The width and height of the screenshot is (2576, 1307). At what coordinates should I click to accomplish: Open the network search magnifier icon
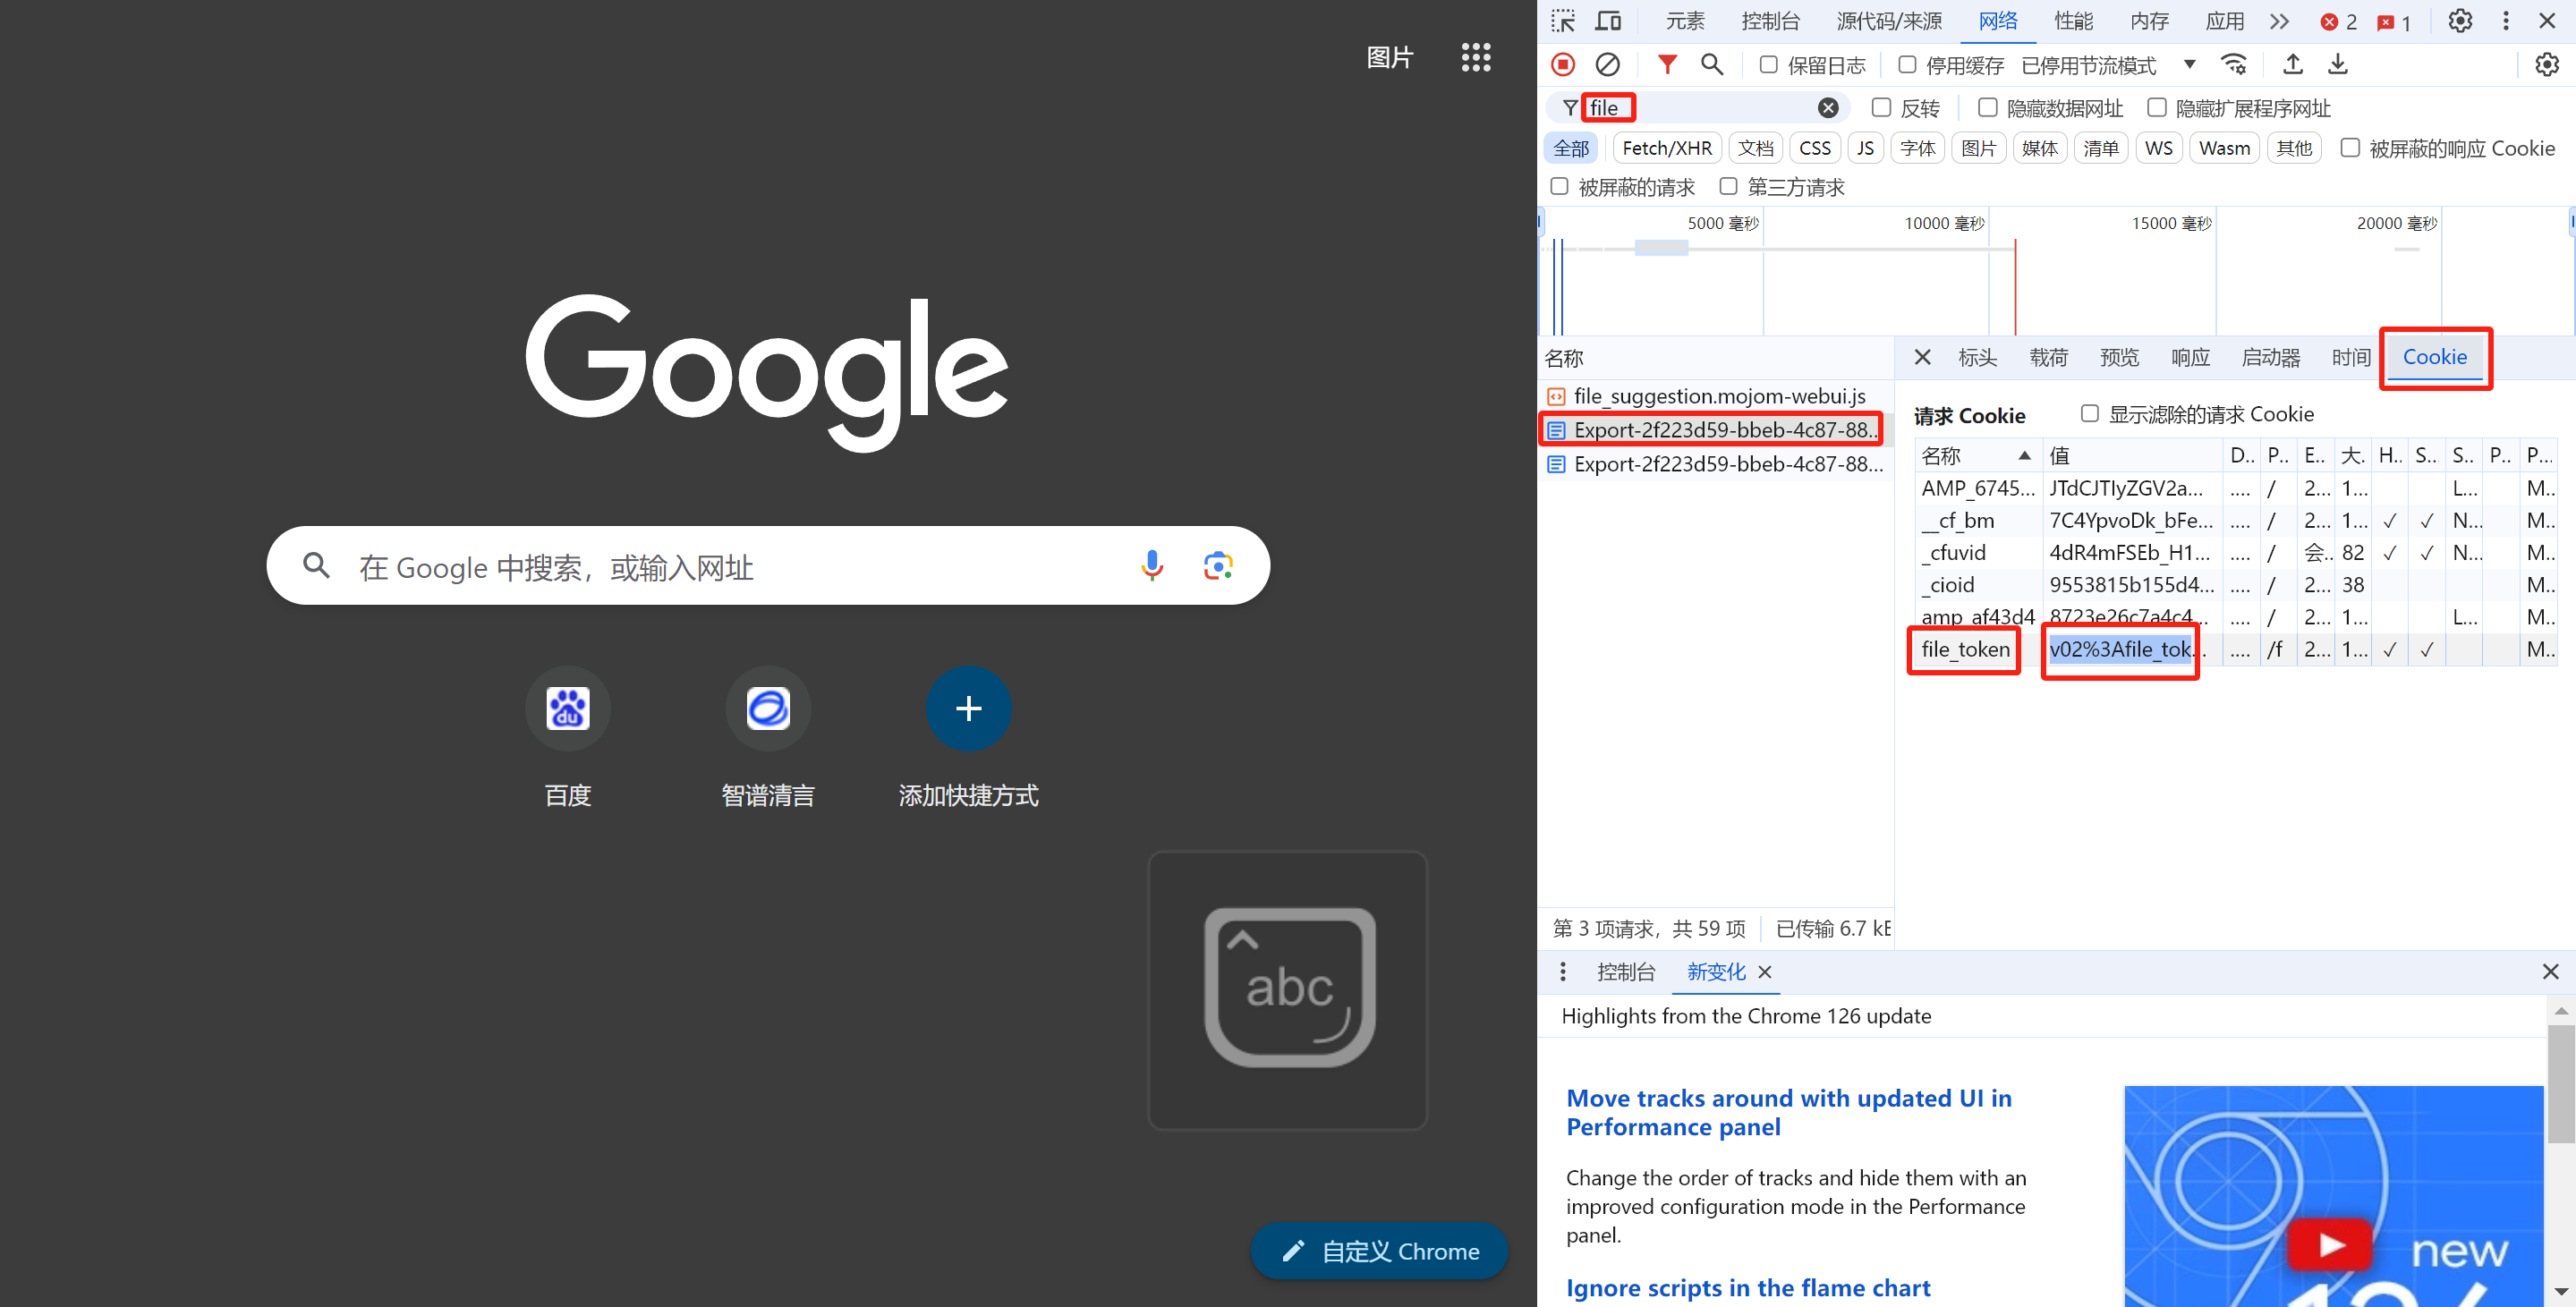point(1711,65)
